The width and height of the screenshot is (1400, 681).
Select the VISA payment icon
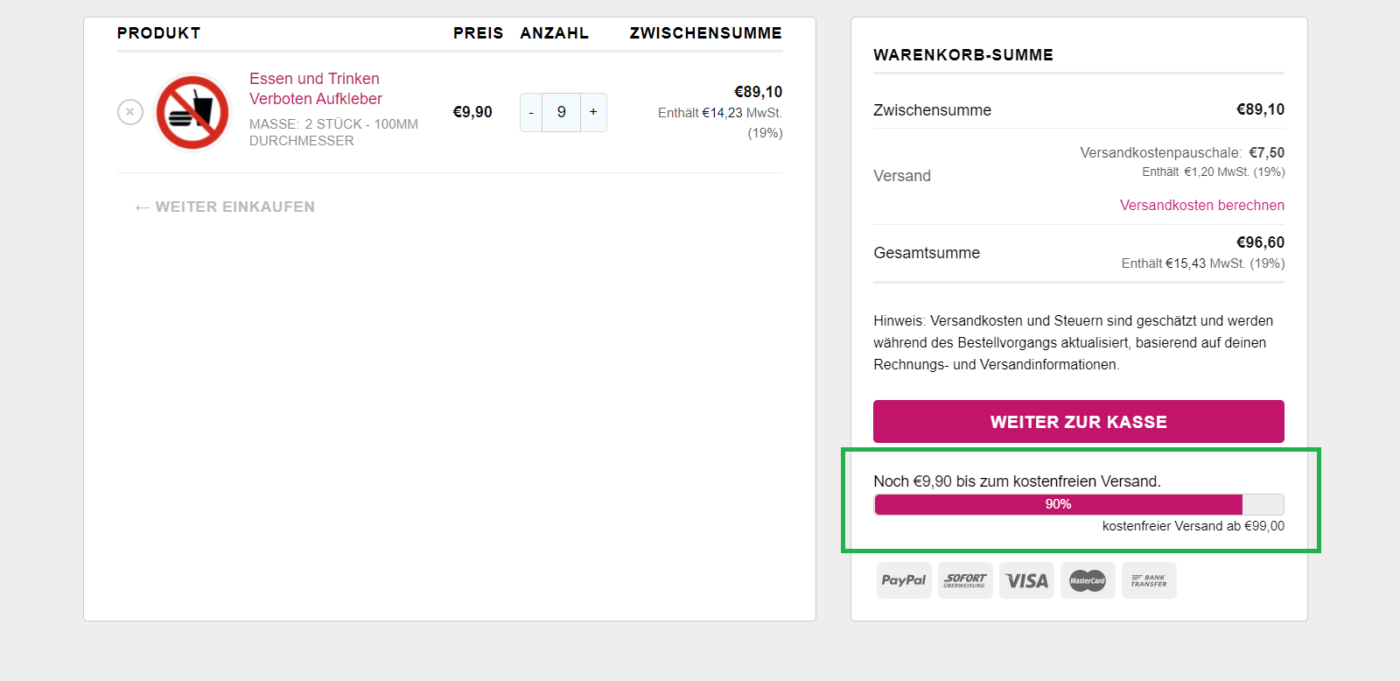tap(1026, 580)
